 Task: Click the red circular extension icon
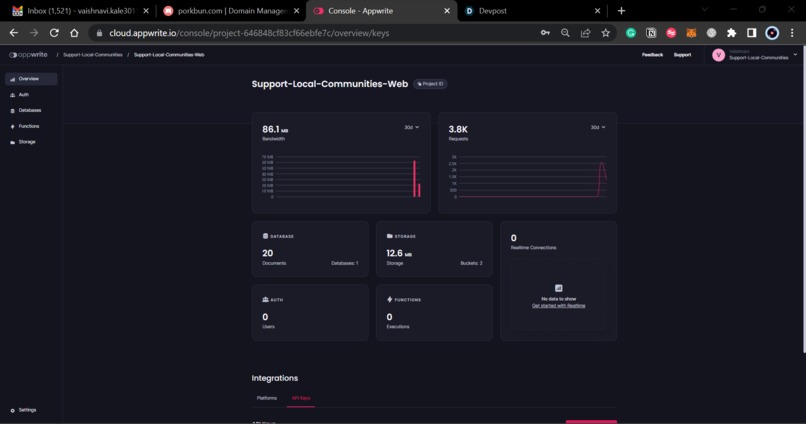pyautogui.click(x=671, y=33)
